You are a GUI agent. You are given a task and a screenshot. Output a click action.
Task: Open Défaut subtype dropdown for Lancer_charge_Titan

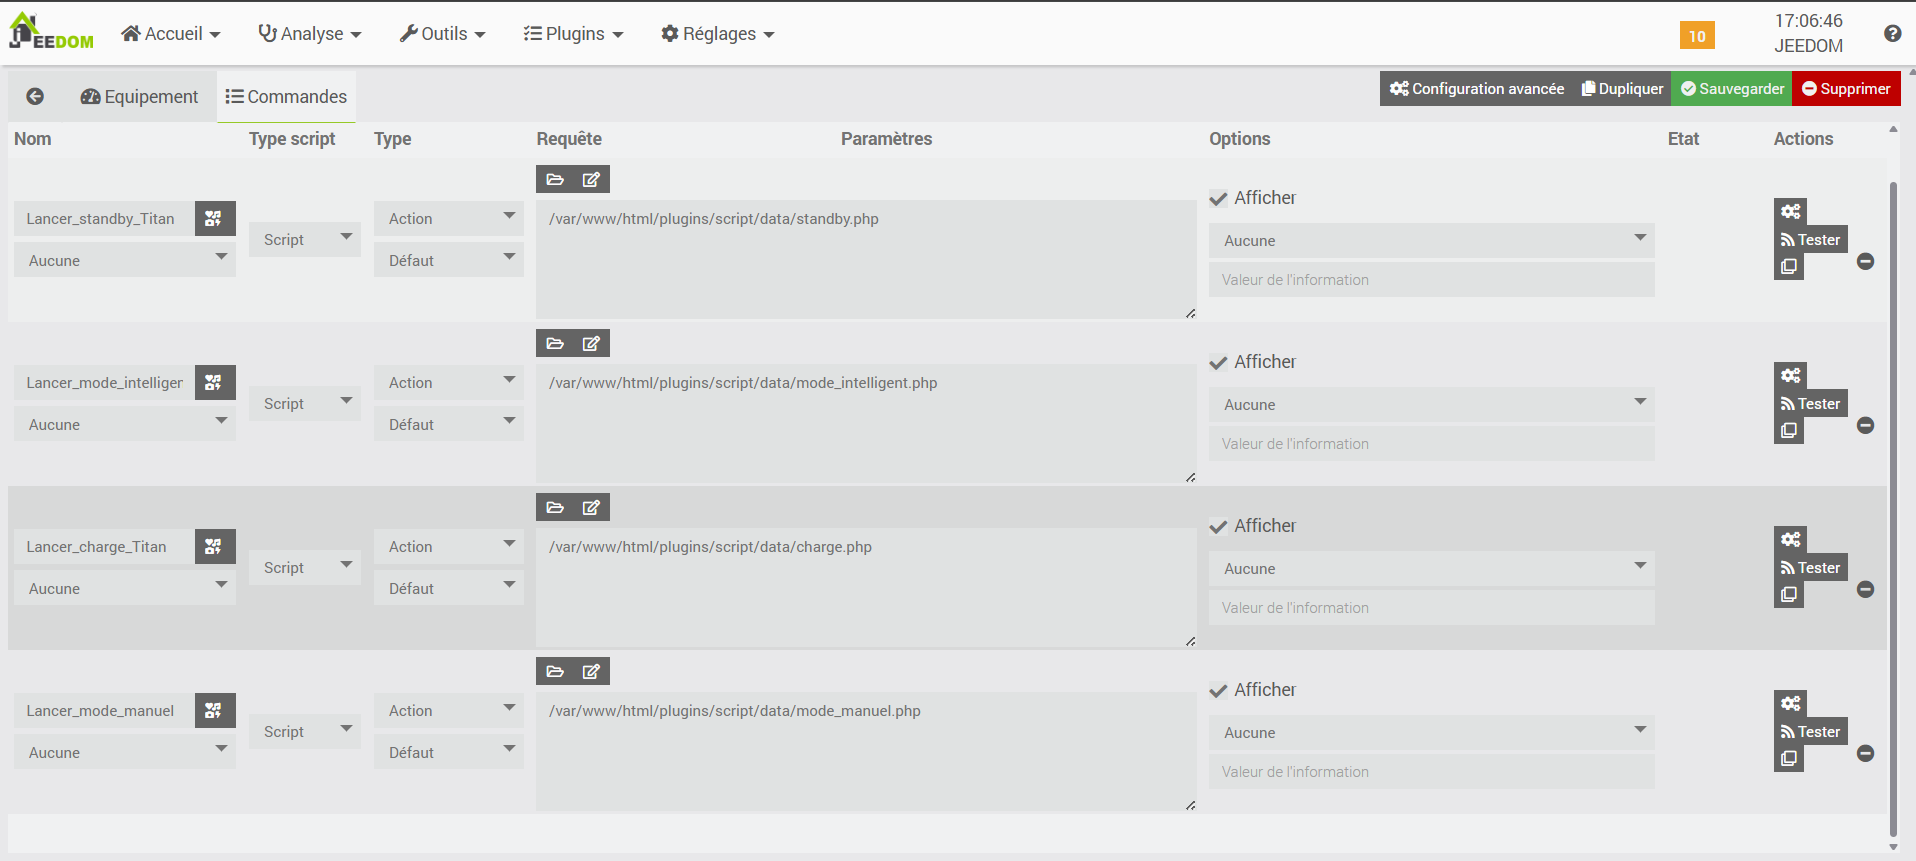[x=448, y=589]
